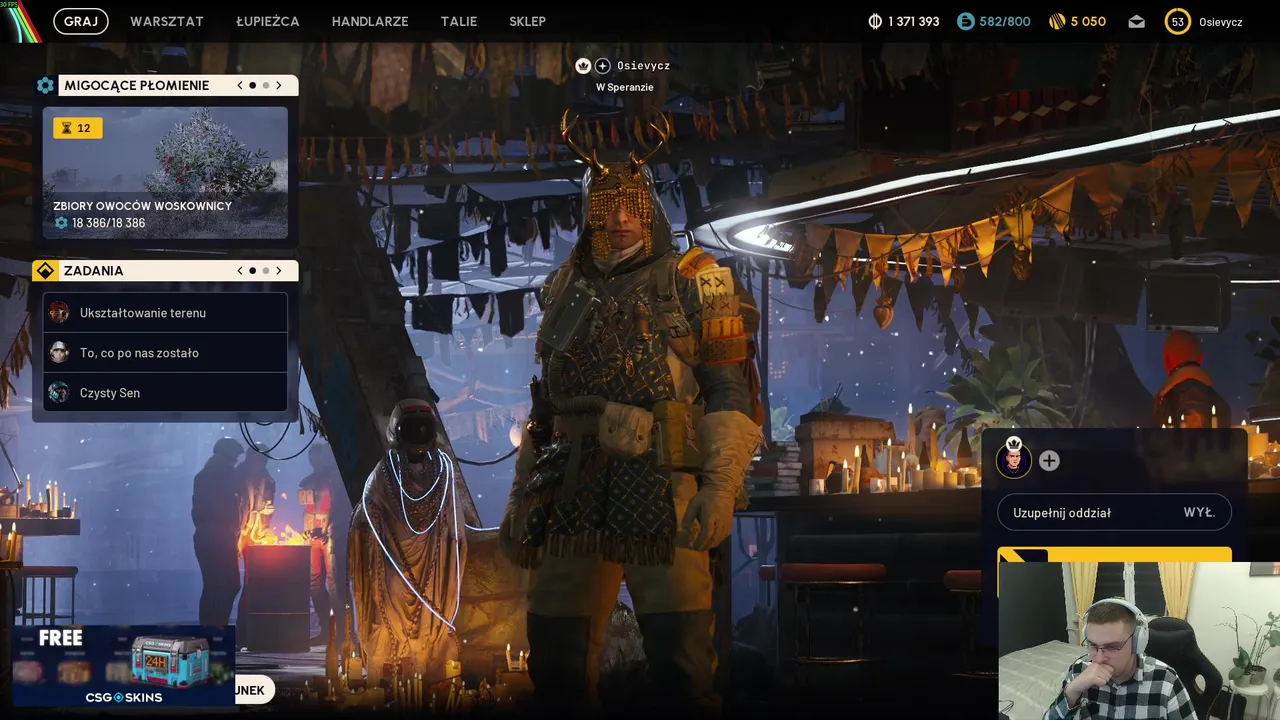This screenshot has height=720, width=1280.
Task: Open the Zbiory Owoców Woskownicy event card
Action: point(165,173)
